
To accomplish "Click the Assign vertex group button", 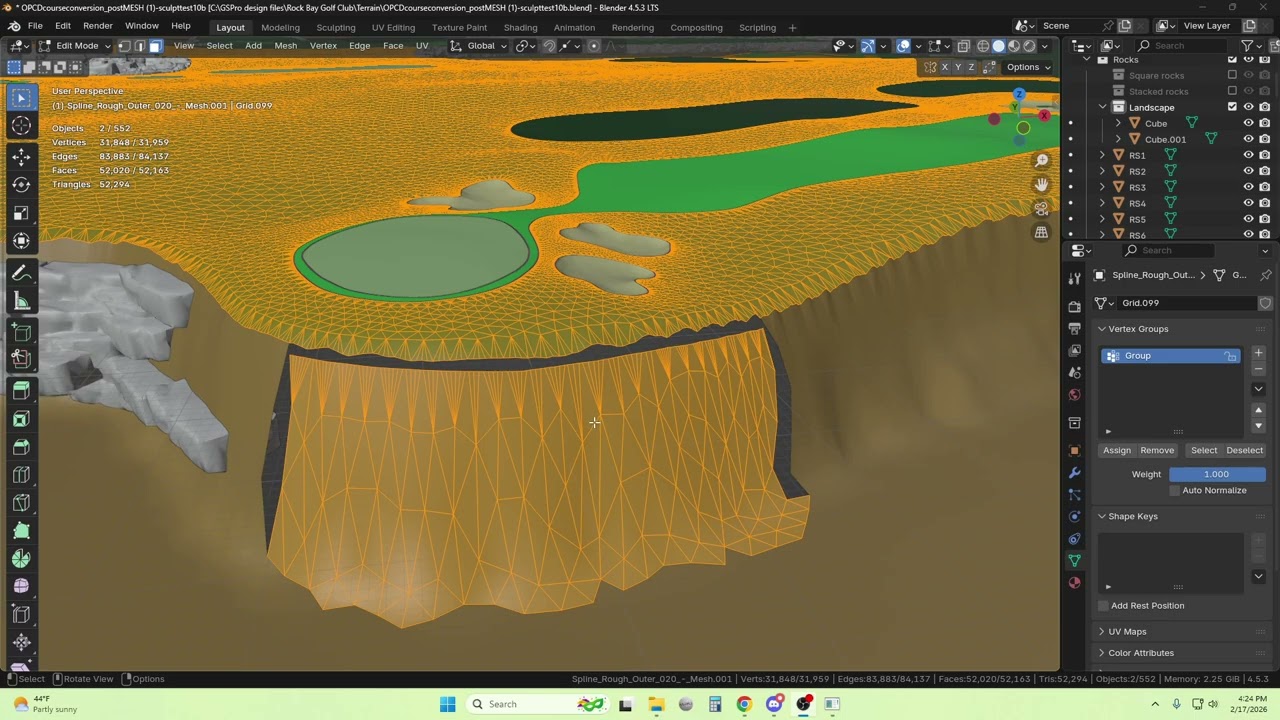I will [1117, 450].
